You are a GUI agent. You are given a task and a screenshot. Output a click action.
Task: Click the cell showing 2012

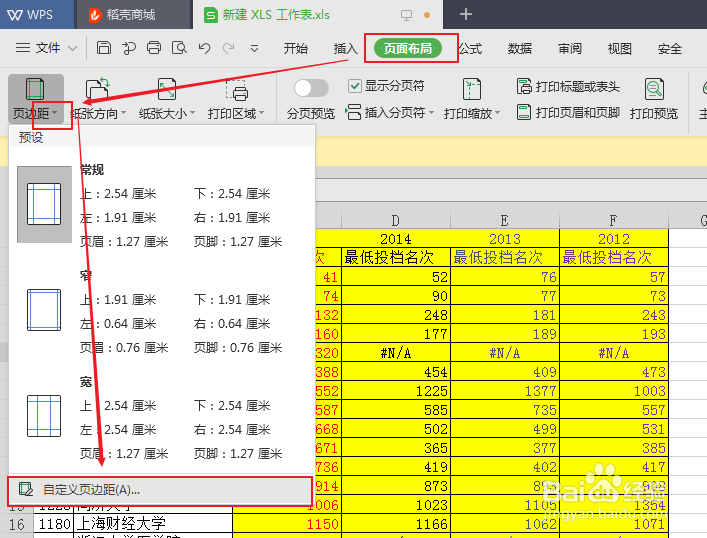(614, 238)
